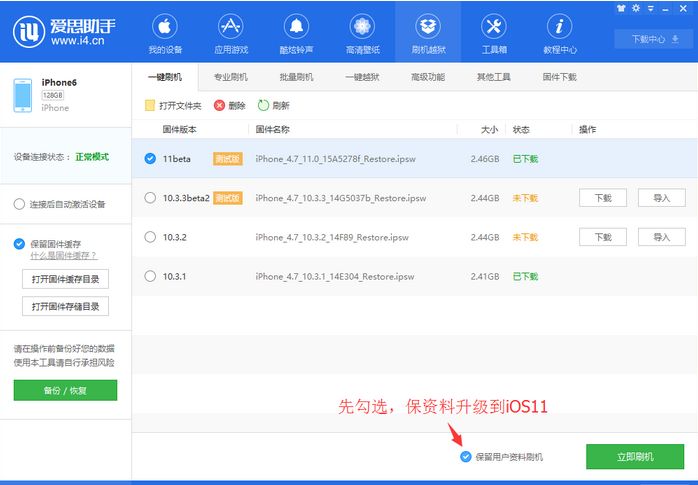Click 操作 column header
This screenshot has height=485, width=698.
click(587, 129)
